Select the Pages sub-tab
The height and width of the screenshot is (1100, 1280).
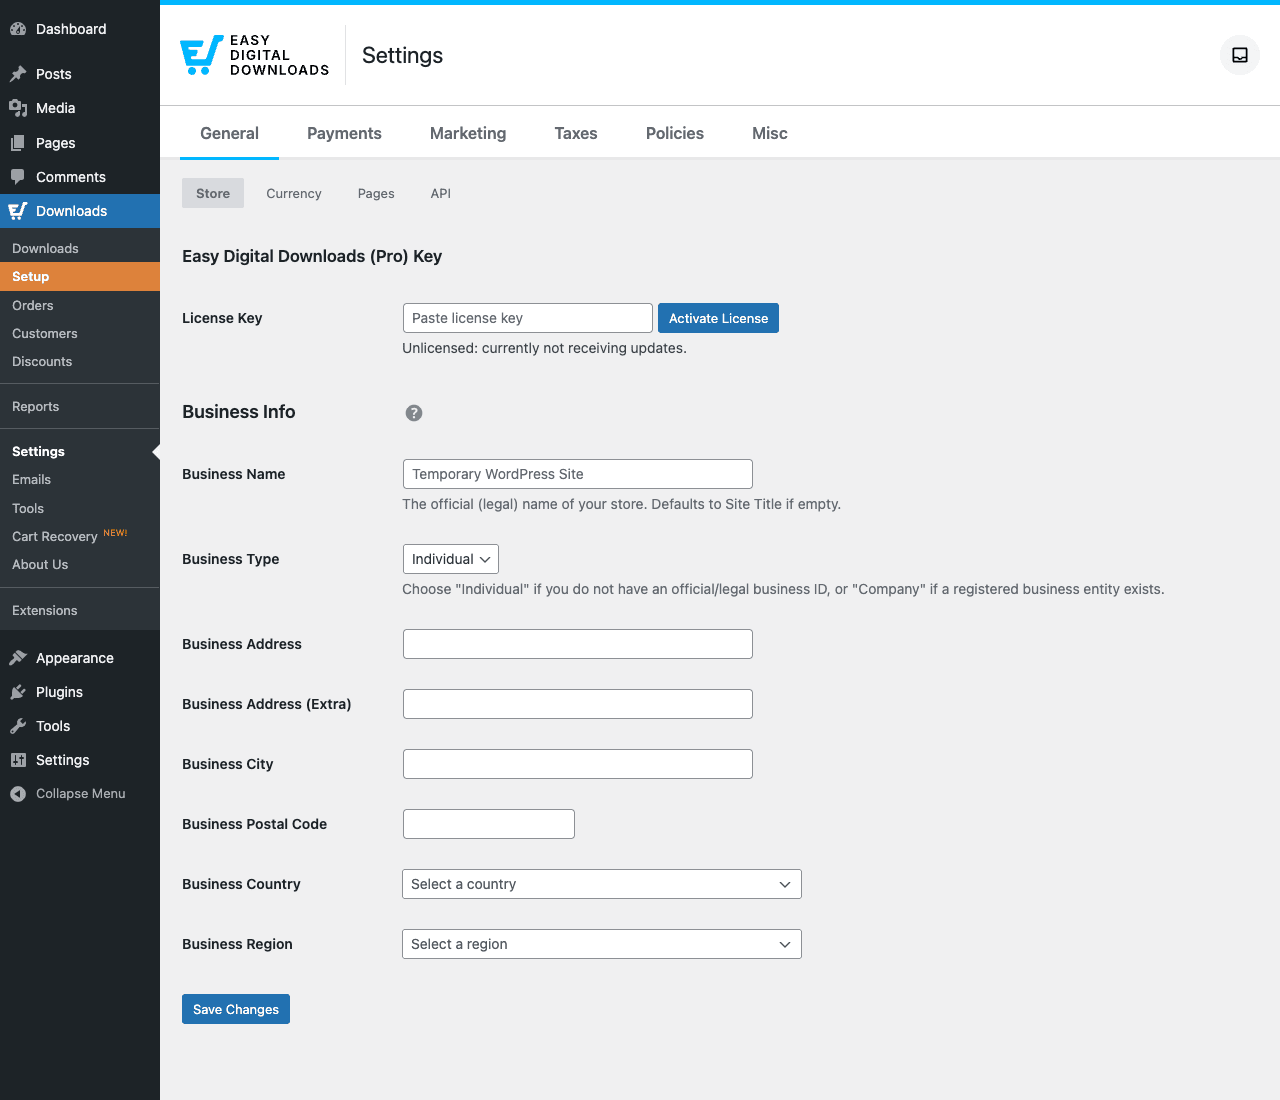(x=376, y=193)
